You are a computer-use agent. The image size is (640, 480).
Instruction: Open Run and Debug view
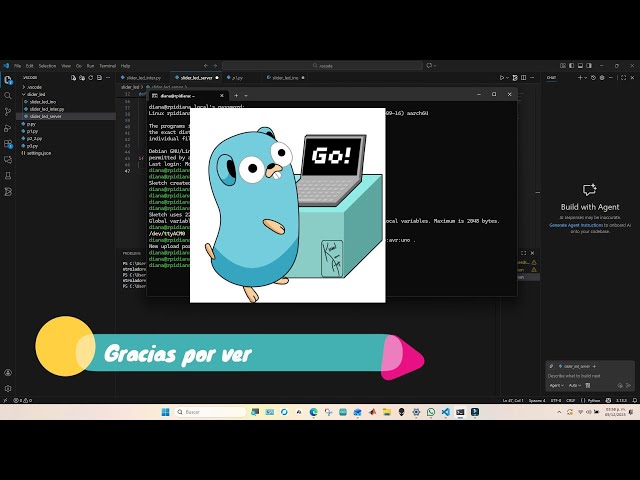[8, 128]
